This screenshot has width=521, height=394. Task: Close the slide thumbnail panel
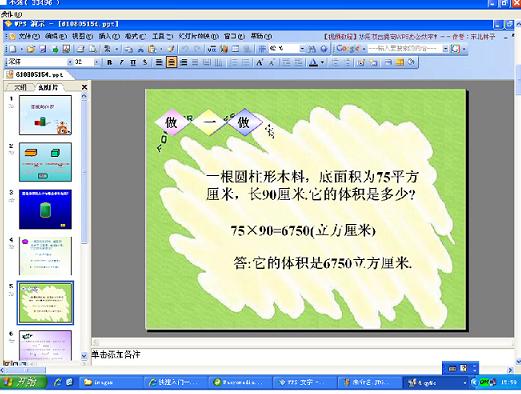pyautogui.click(x=84, y=87)
